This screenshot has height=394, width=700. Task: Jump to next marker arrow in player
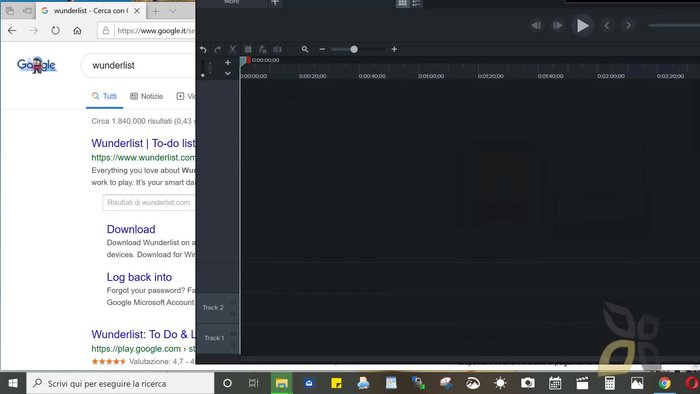[628, 25]
